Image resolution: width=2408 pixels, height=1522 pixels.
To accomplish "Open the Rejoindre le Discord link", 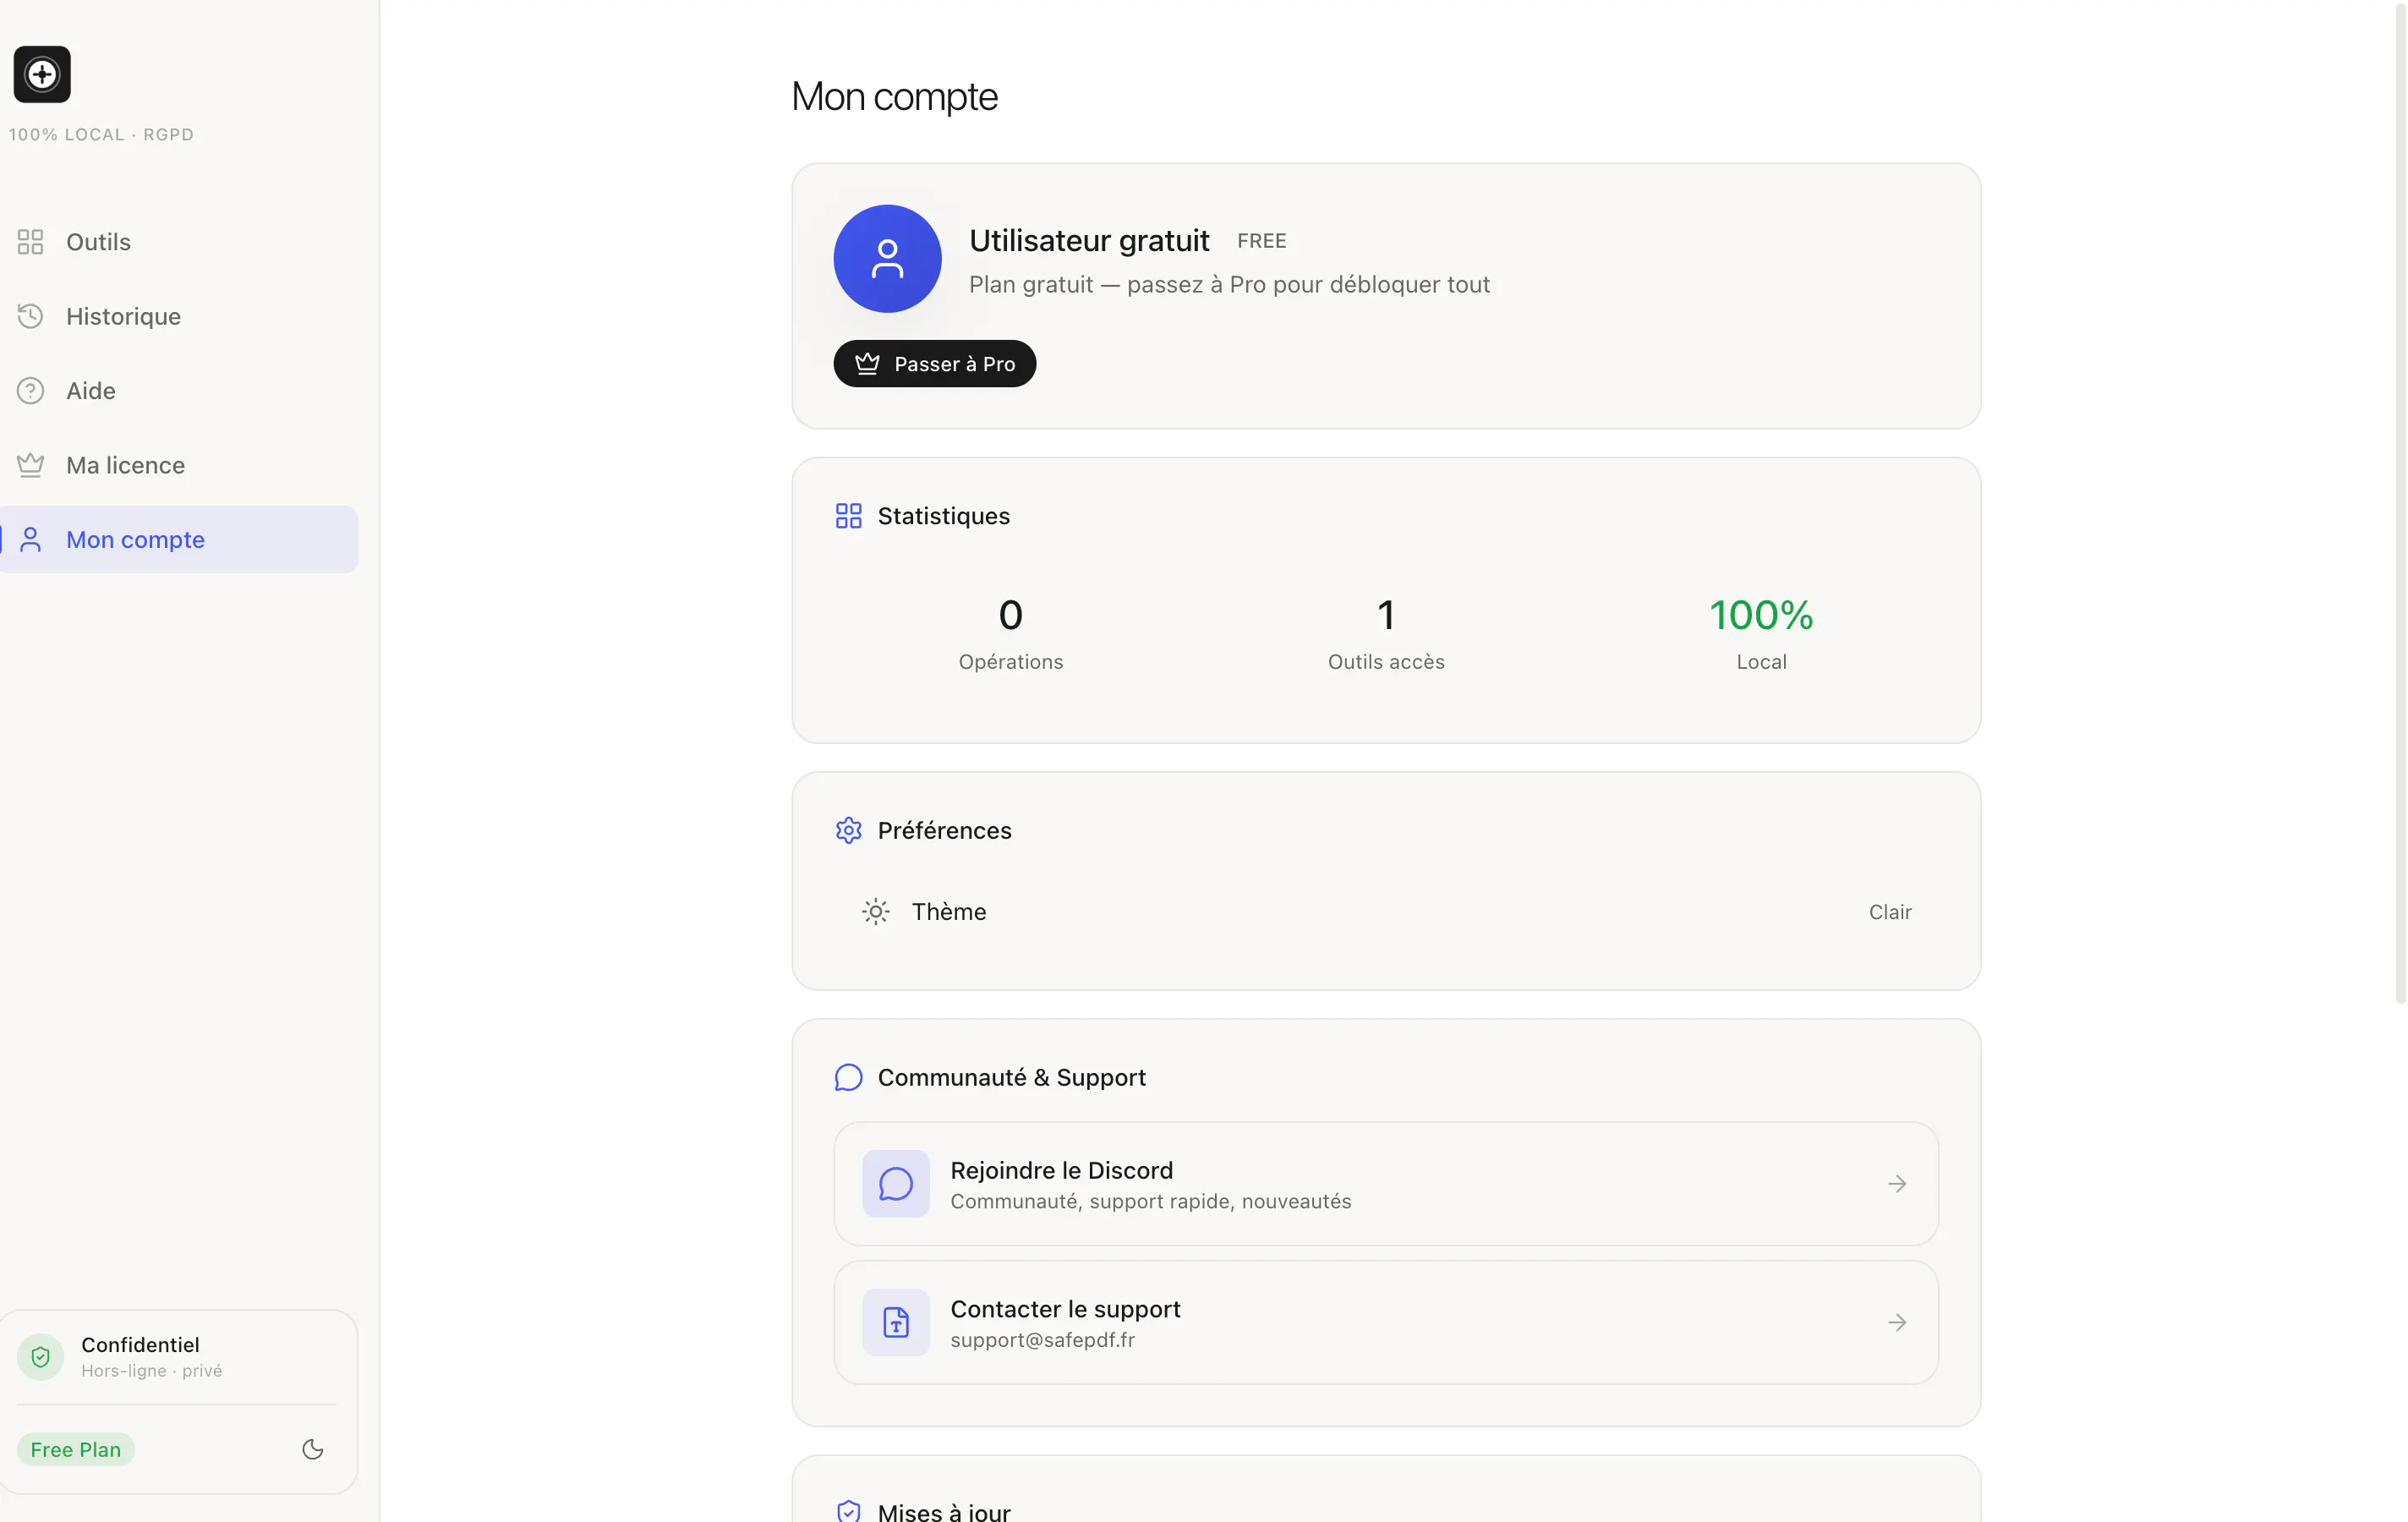I will pyautogui.click(x=1386, y=1184).
